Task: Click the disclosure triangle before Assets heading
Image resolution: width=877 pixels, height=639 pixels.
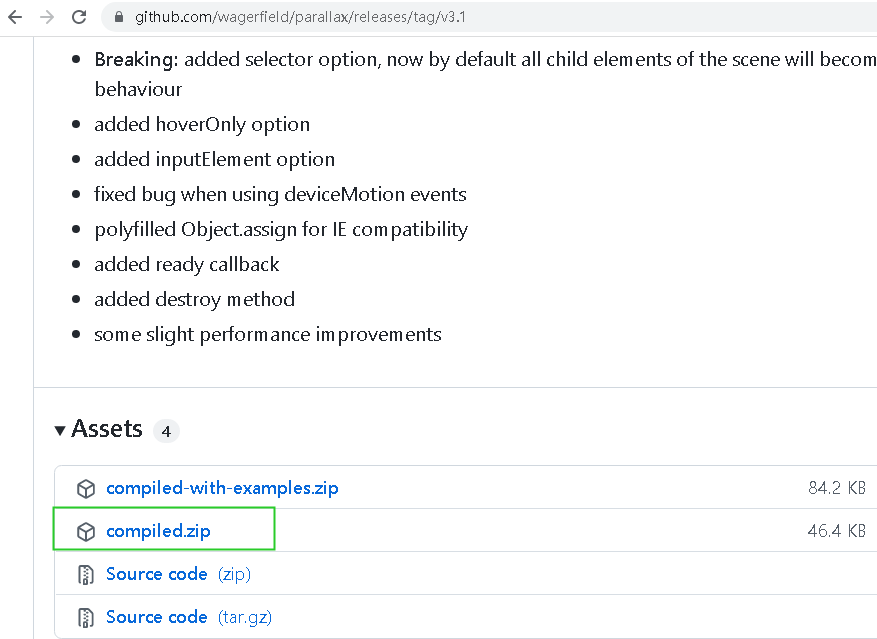Action: point(60,429)
